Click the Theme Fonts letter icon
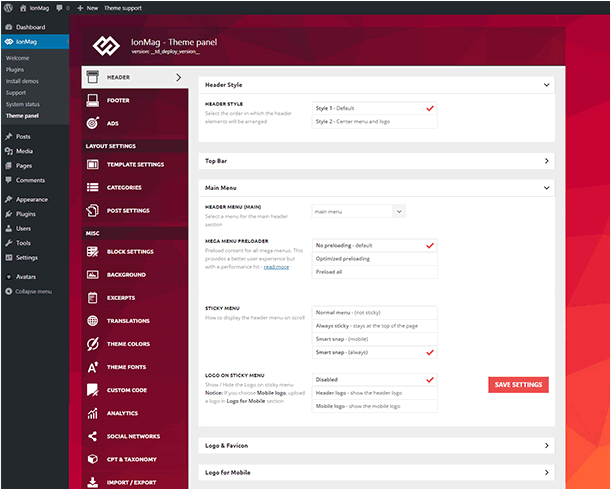Image resolution: width=611 pixels, height=489 pixels. [93, 367]
